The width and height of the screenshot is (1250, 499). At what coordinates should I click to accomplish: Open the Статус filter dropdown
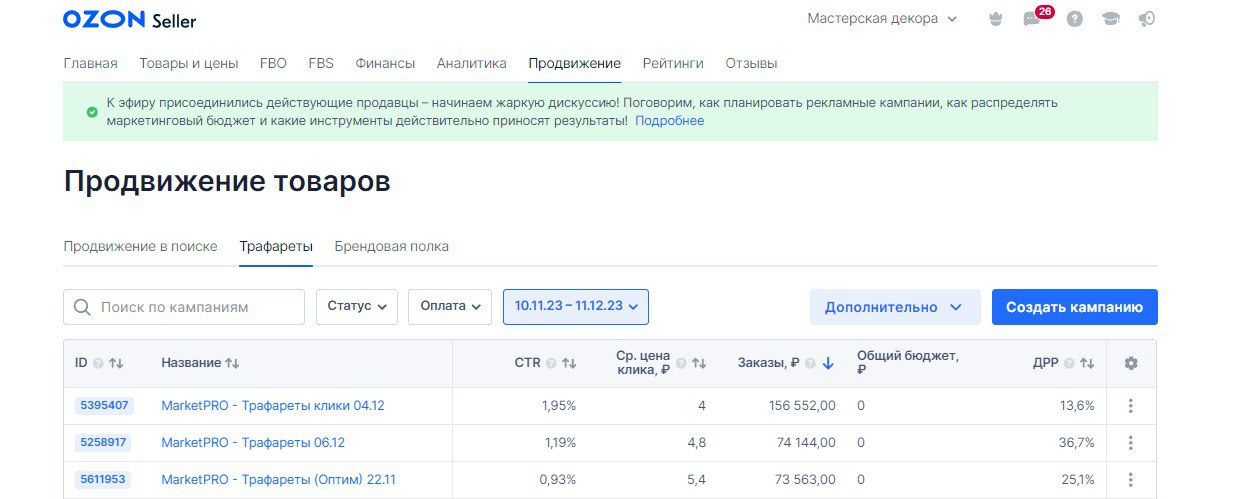(357, 306)
